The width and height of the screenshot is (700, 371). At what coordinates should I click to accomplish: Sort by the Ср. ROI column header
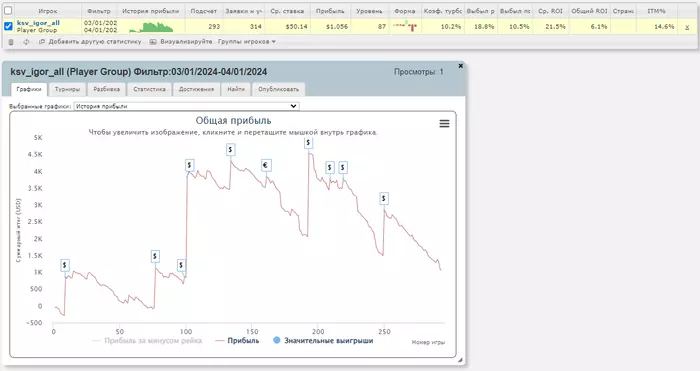(550, 11)
